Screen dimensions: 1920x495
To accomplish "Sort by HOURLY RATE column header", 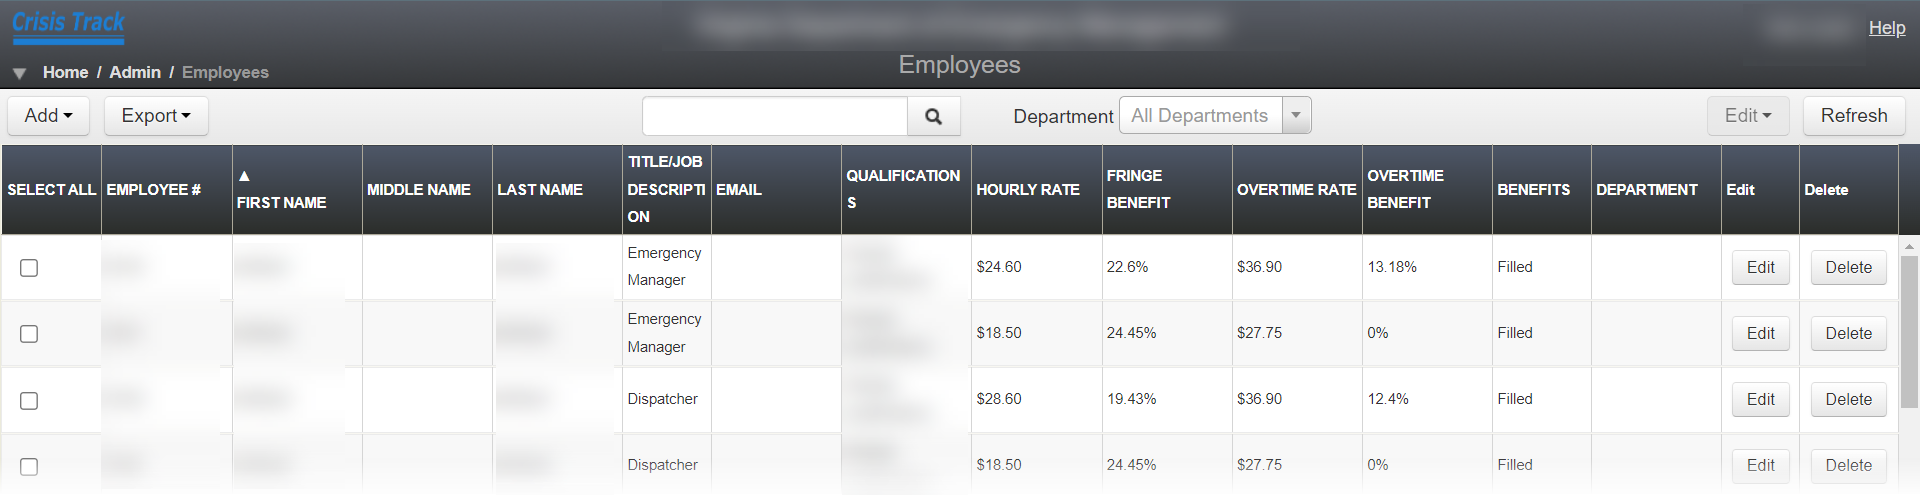I will tap(1036, 190).
